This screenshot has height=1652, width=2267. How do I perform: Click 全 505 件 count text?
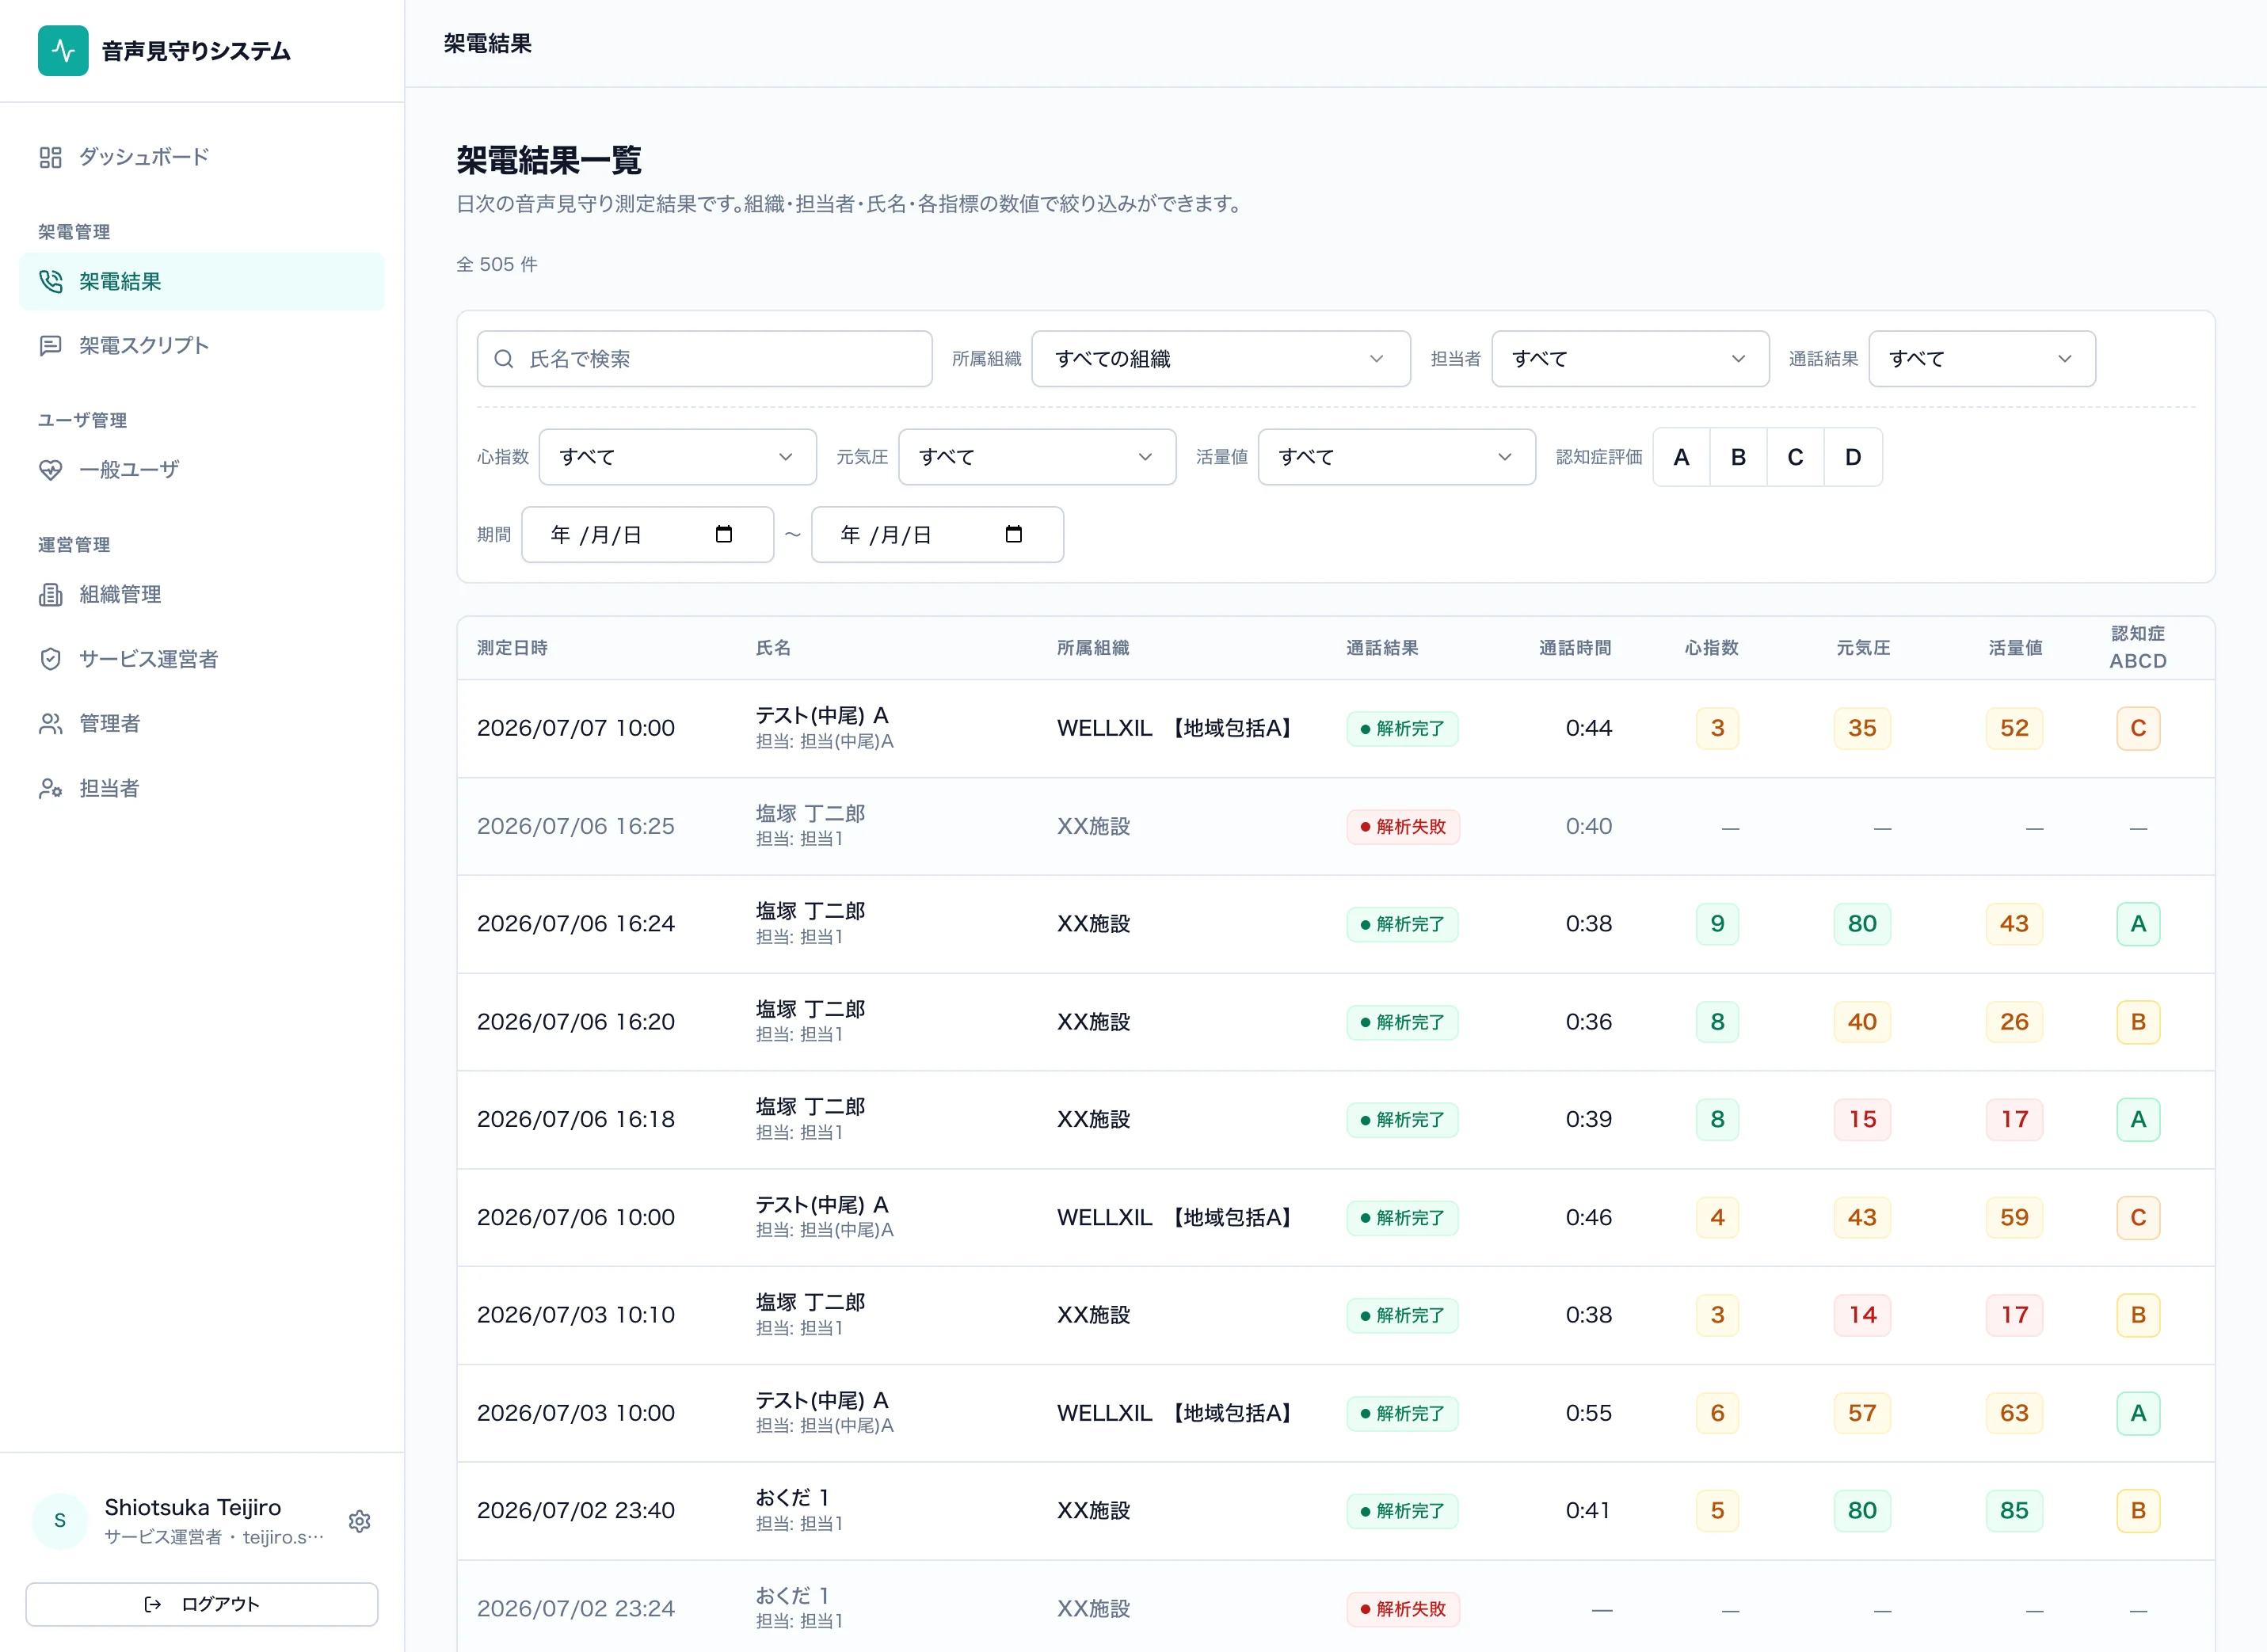(x=497, y=264)
